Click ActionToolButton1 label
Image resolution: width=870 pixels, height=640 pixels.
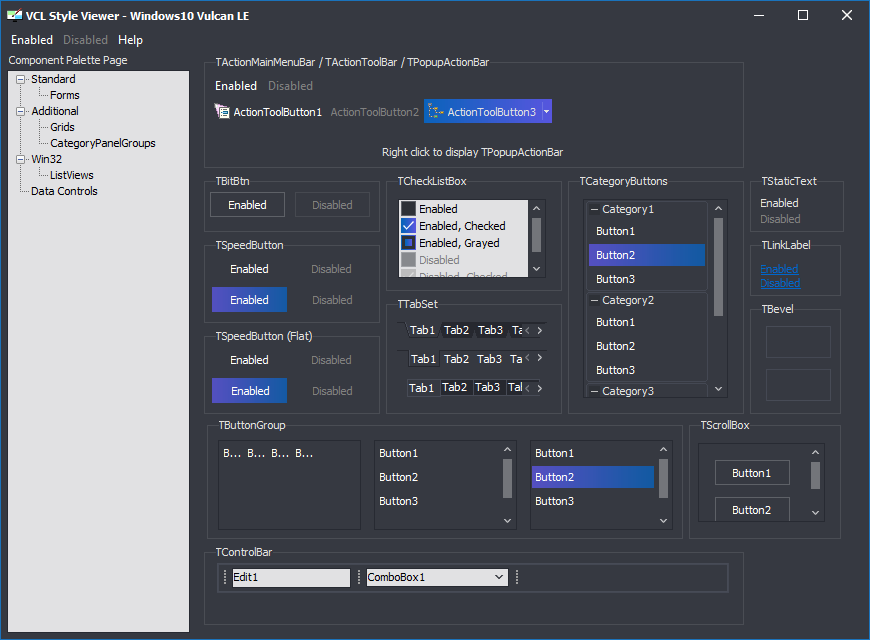pyautogui.click(x=277, y=112)
